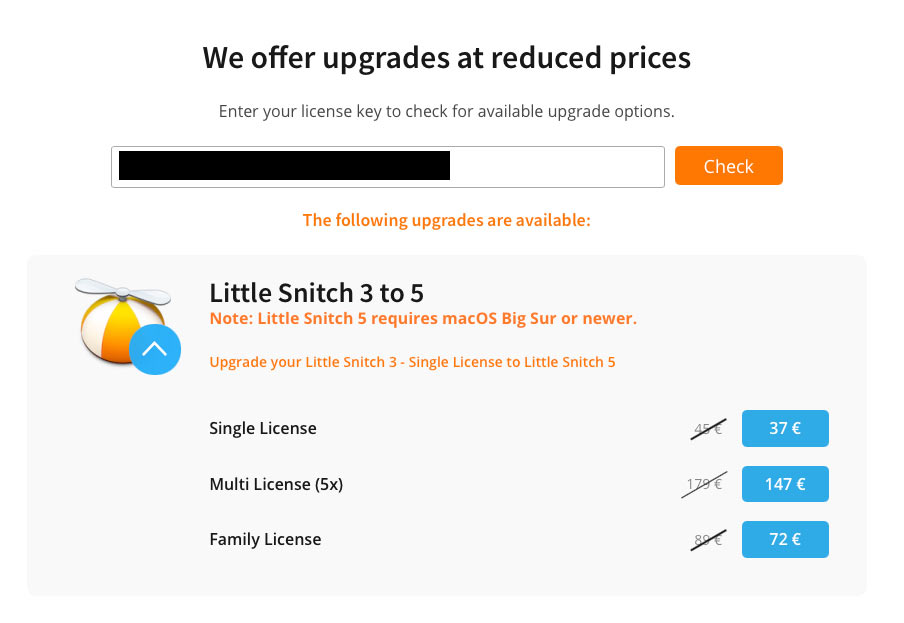This screenshot has width=904, height=623.
Task: Buy the Single License for 37 €
Action: coord(785,429)
